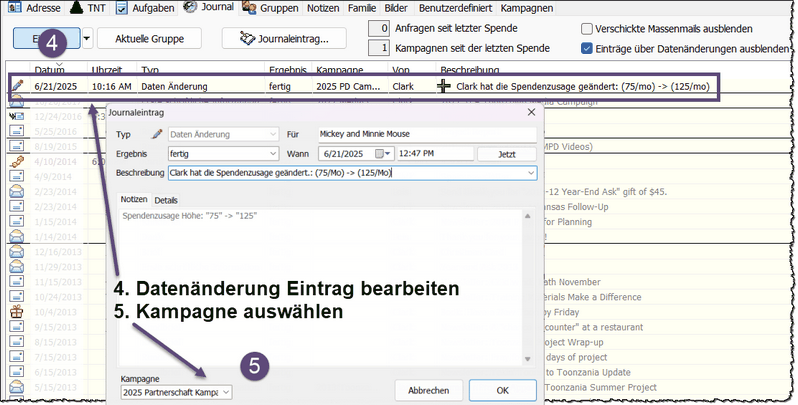Click the letter icon of the 10/24/2013 row
The image size is (798, 405).
tap(17, 297)
